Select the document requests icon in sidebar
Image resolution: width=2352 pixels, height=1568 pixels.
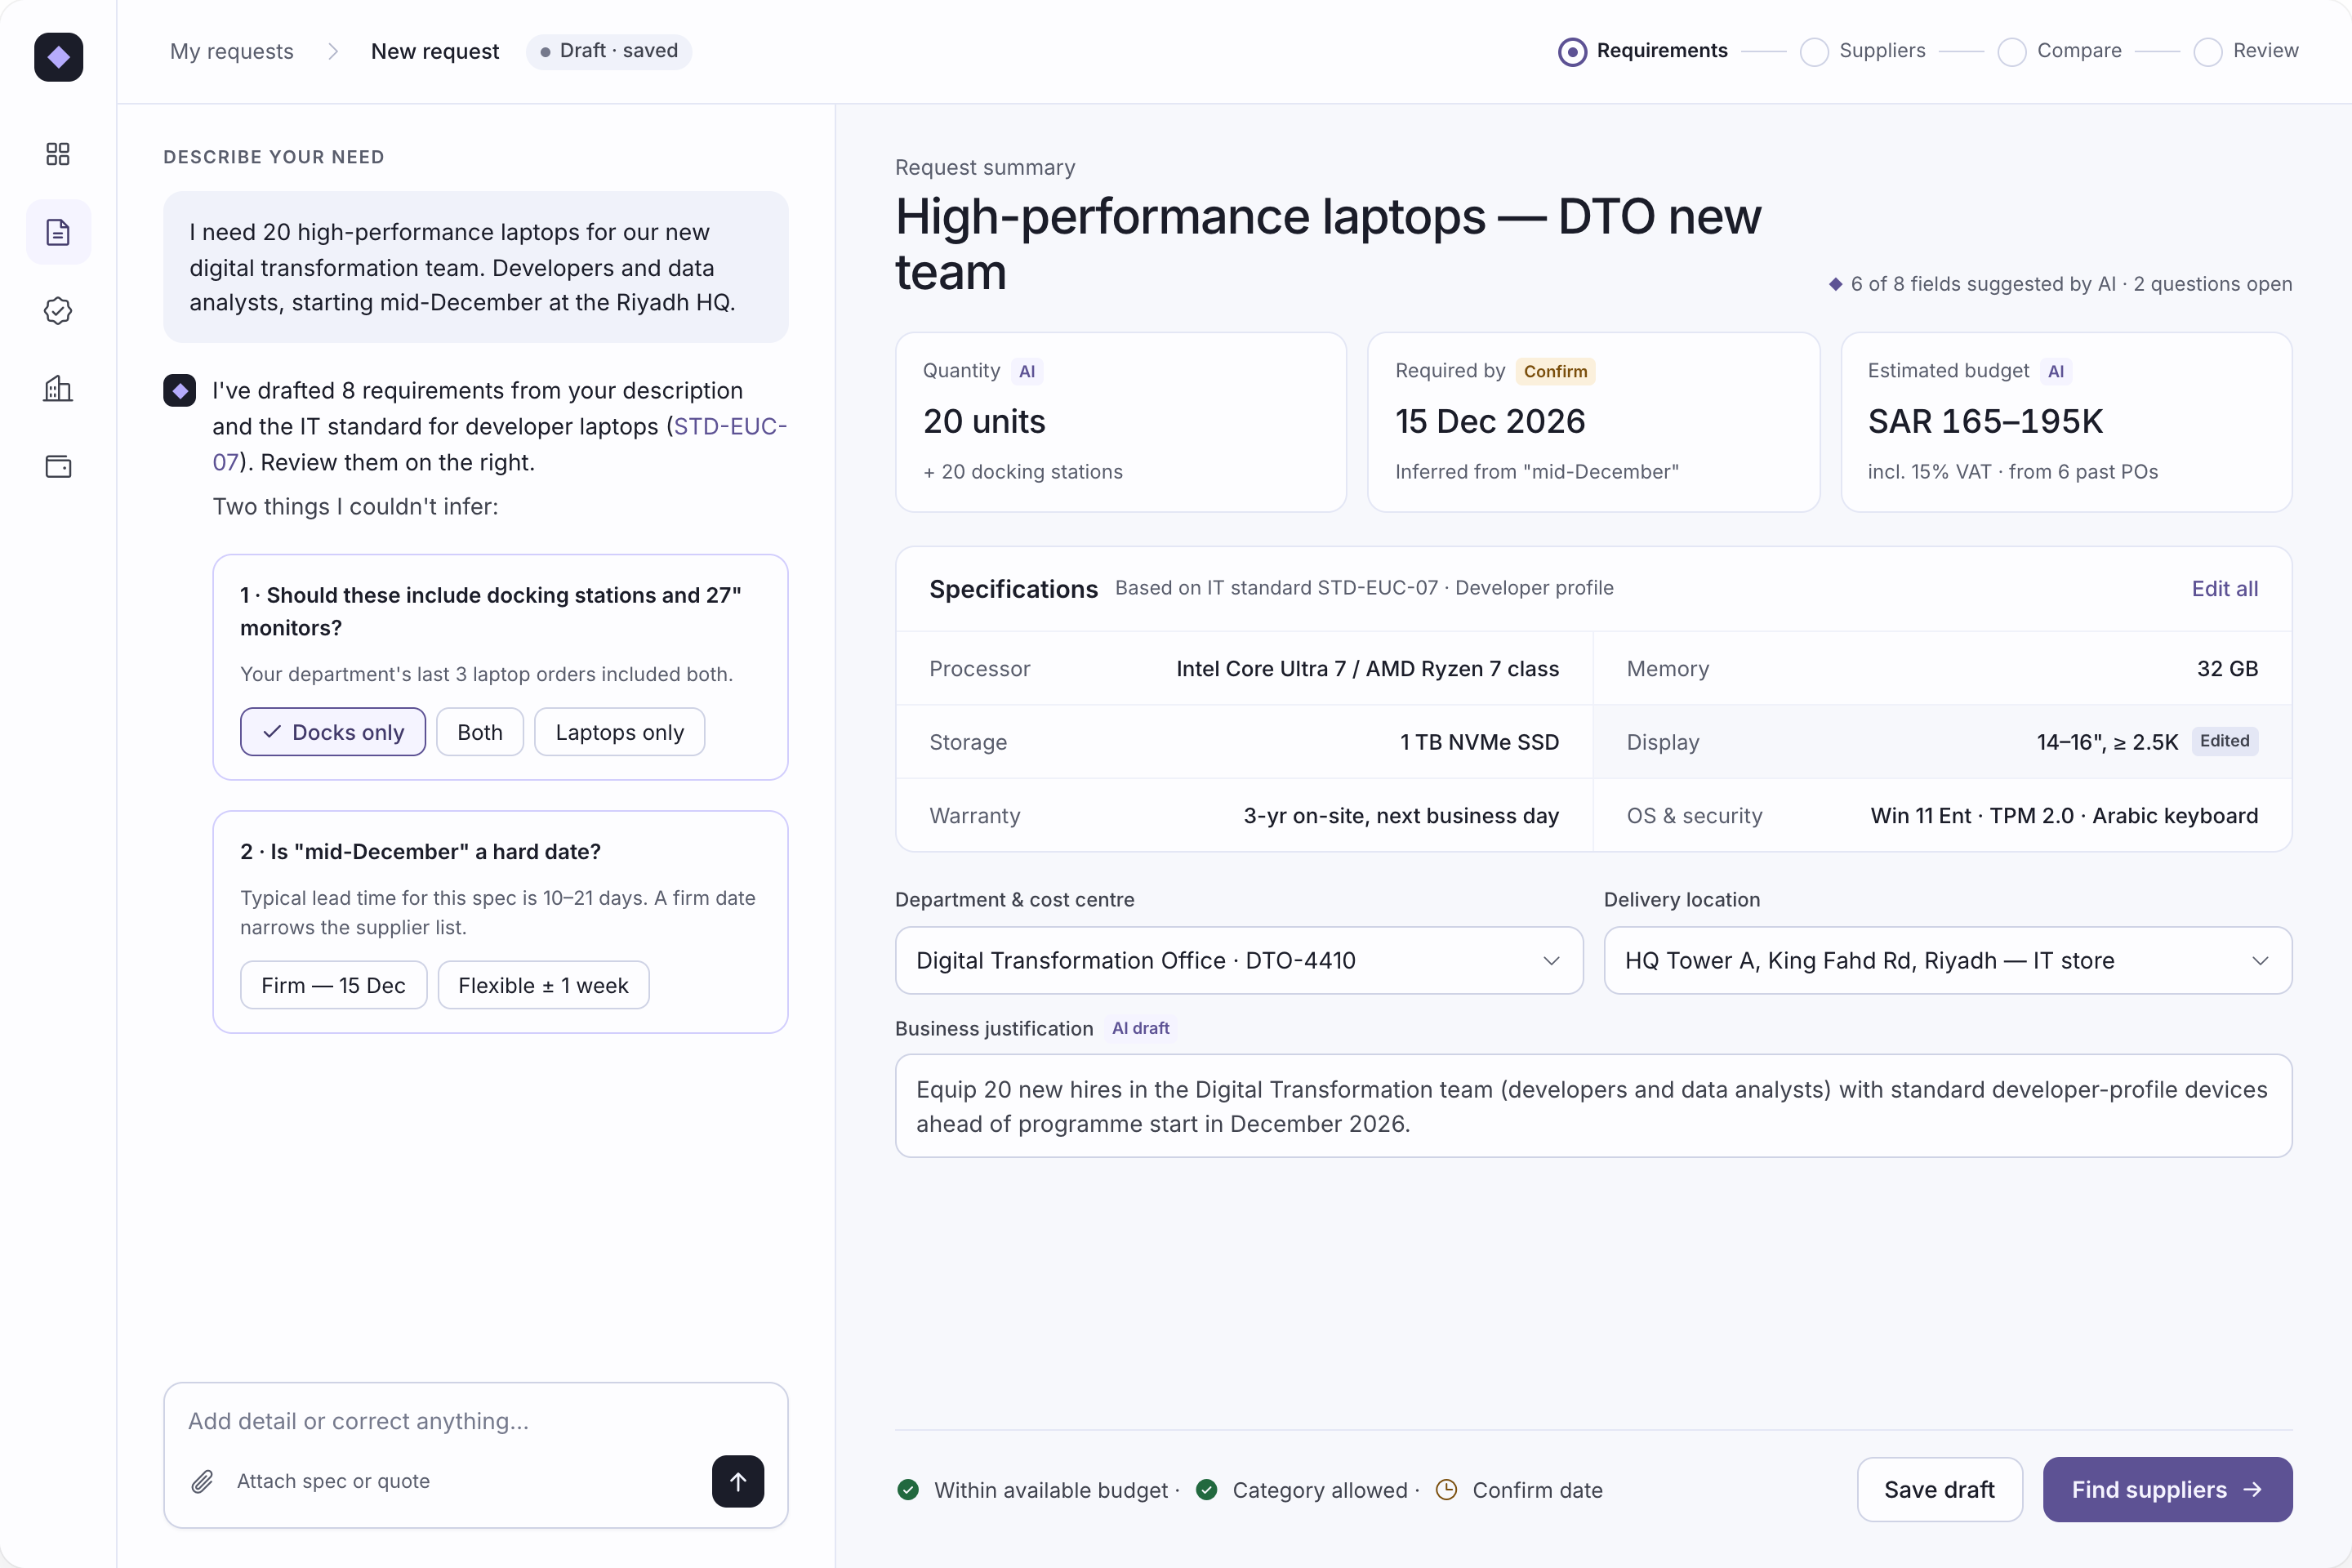pos(58,232)
